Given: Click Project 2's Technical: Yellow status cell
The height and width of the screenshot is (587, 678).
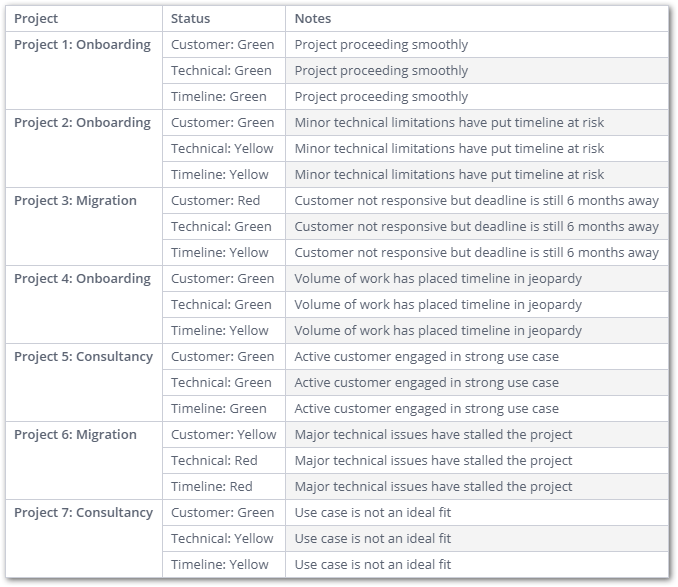Looking at the screenshot, I should point(222,149).
